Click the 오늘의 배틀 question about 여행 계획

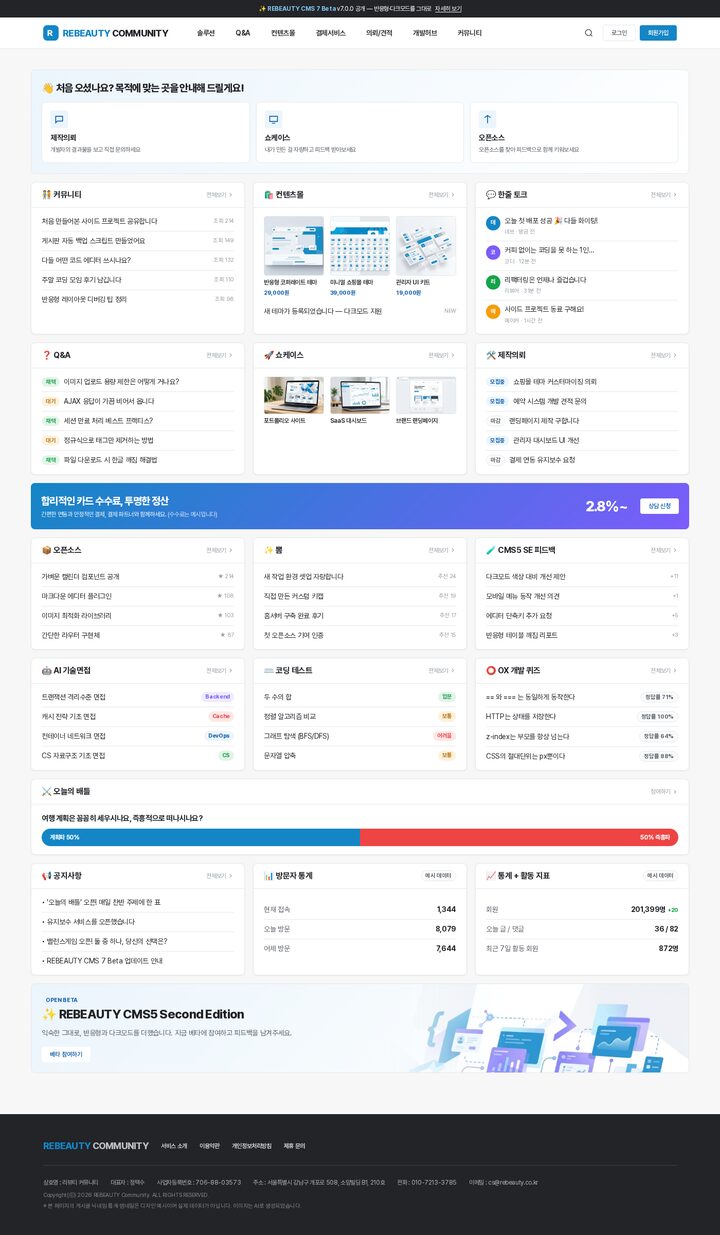[x=122, y=818]
